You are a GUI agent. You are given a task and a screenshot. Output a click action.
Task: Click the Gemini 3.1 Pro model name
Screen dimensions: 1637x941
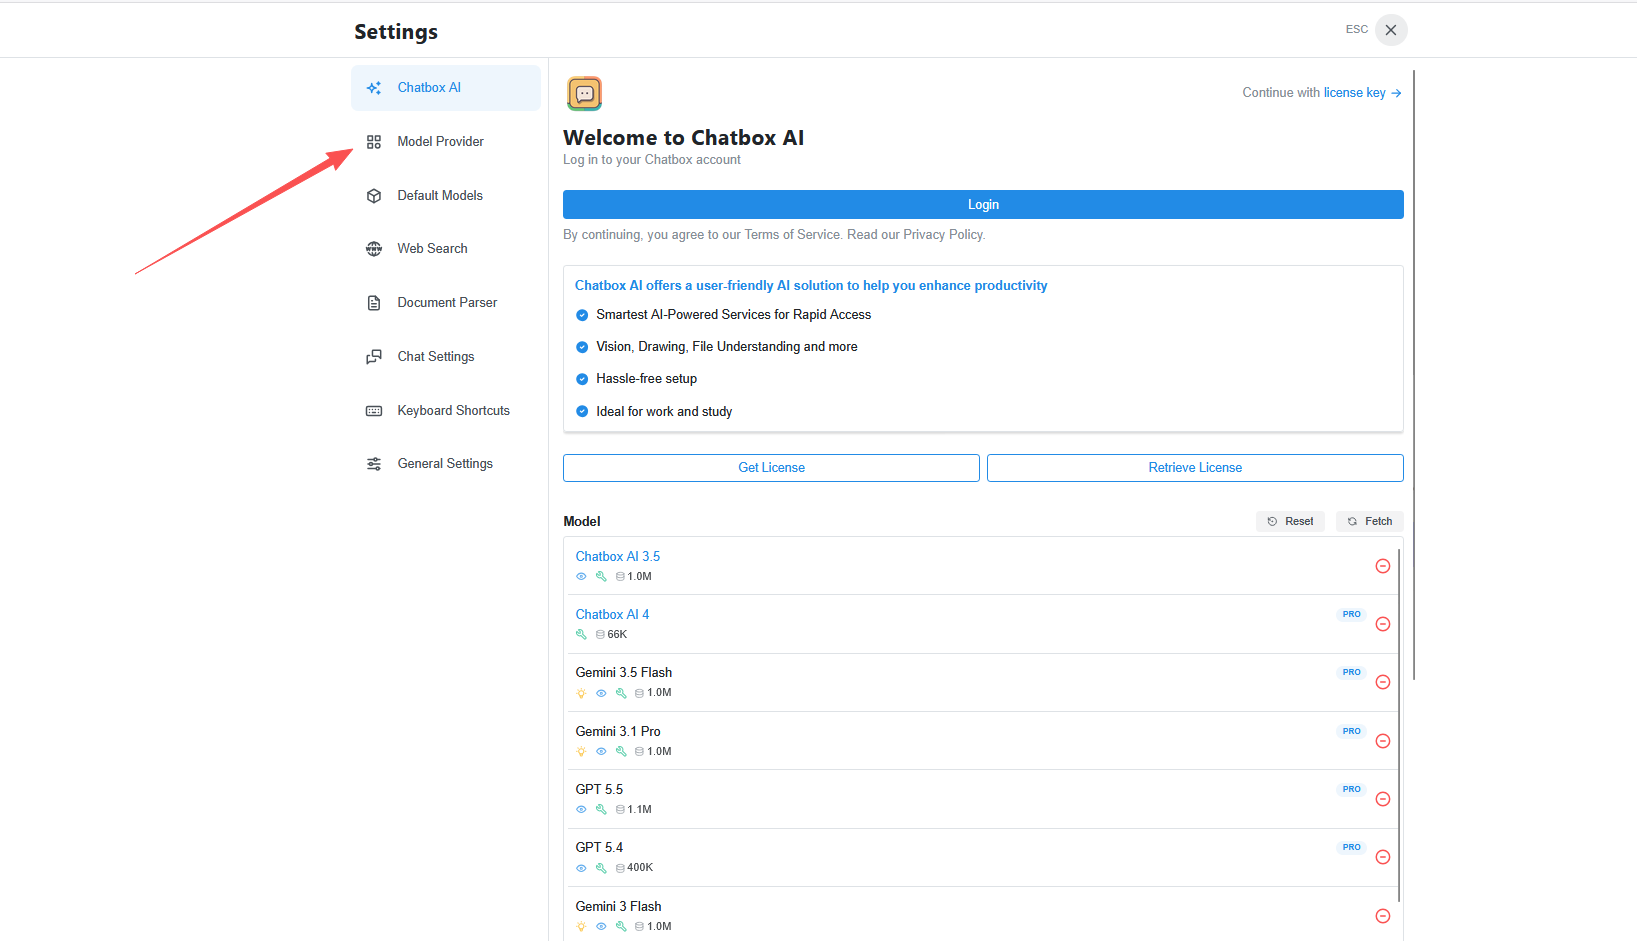coord(618,732)
